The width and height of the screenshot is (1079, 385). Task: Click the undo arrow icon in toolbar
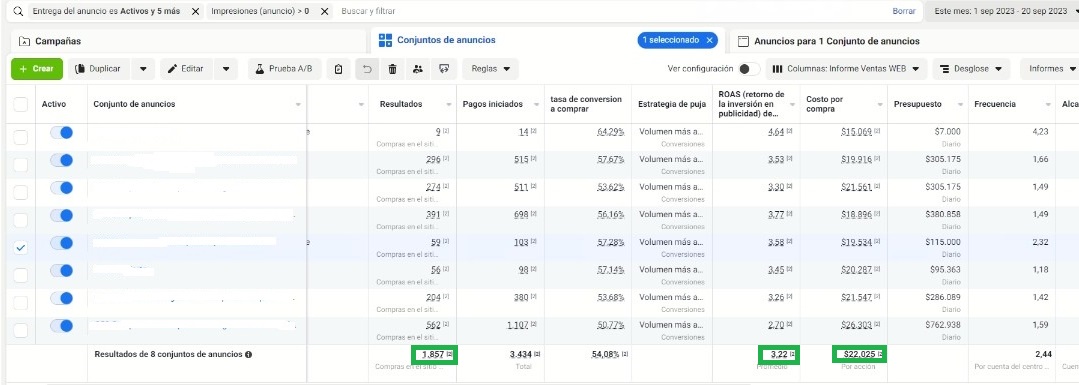(367, 69)
